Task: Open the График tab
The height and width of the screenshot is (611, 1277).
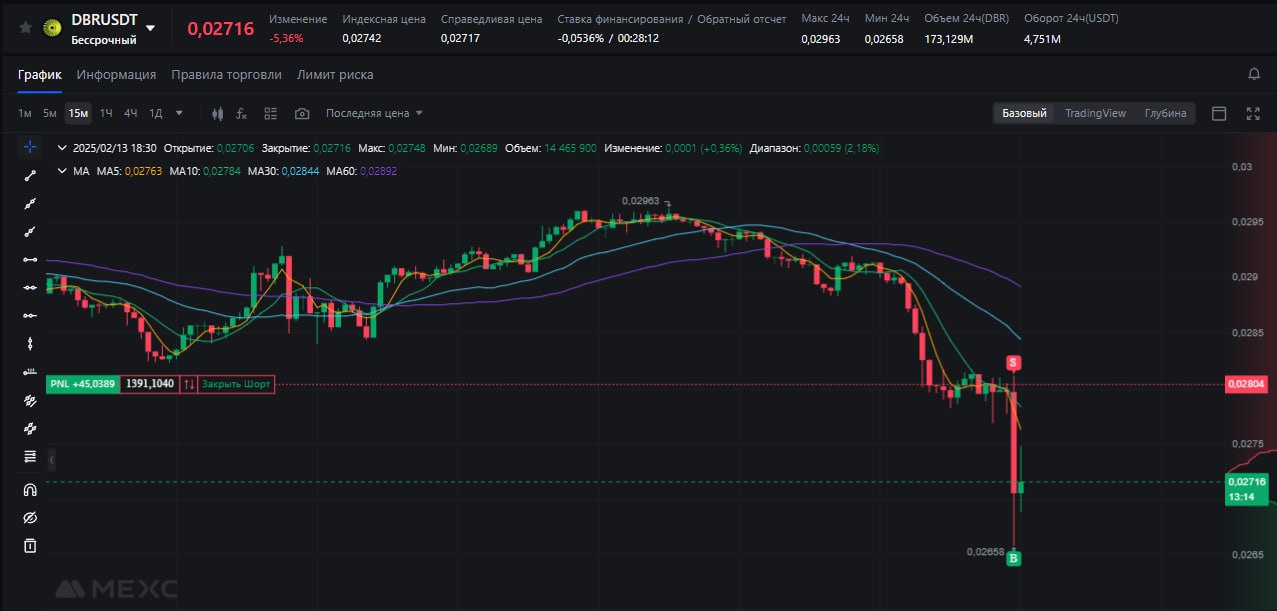Action: point(40,75)
